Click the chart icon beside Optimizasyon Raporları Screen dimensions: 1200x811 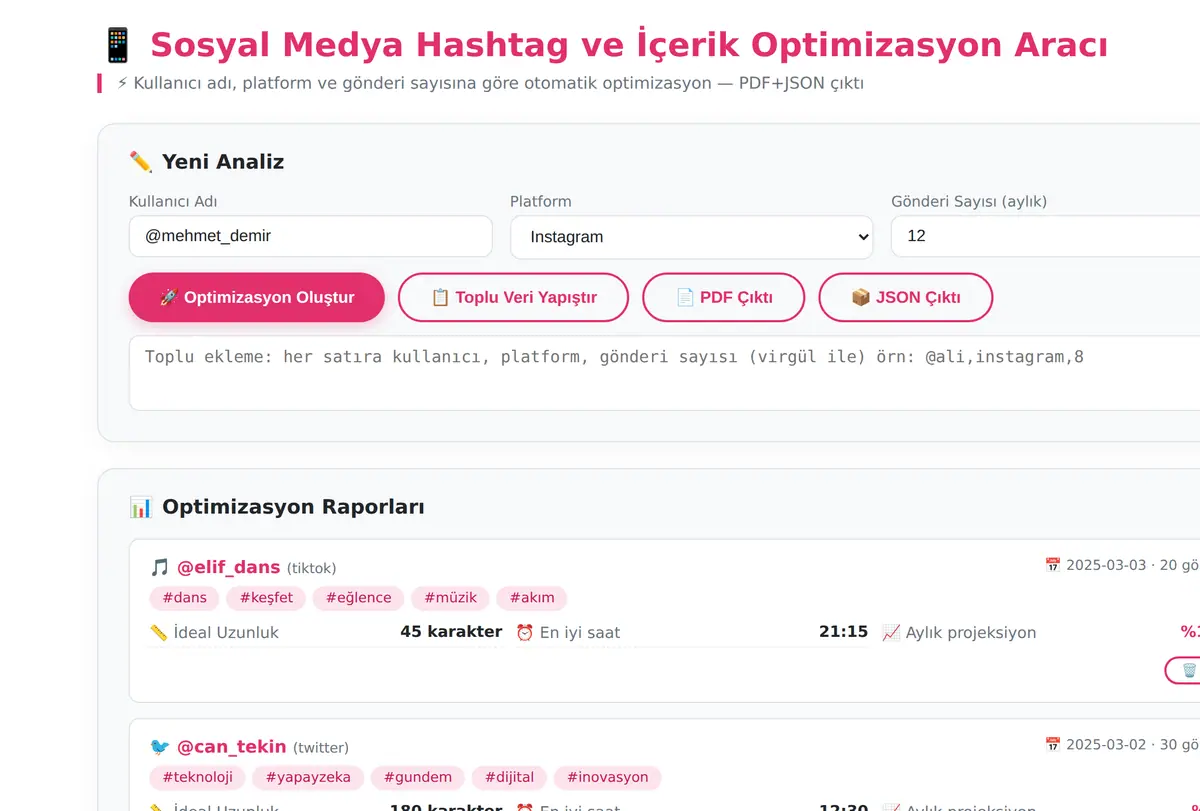click(141, 507)
